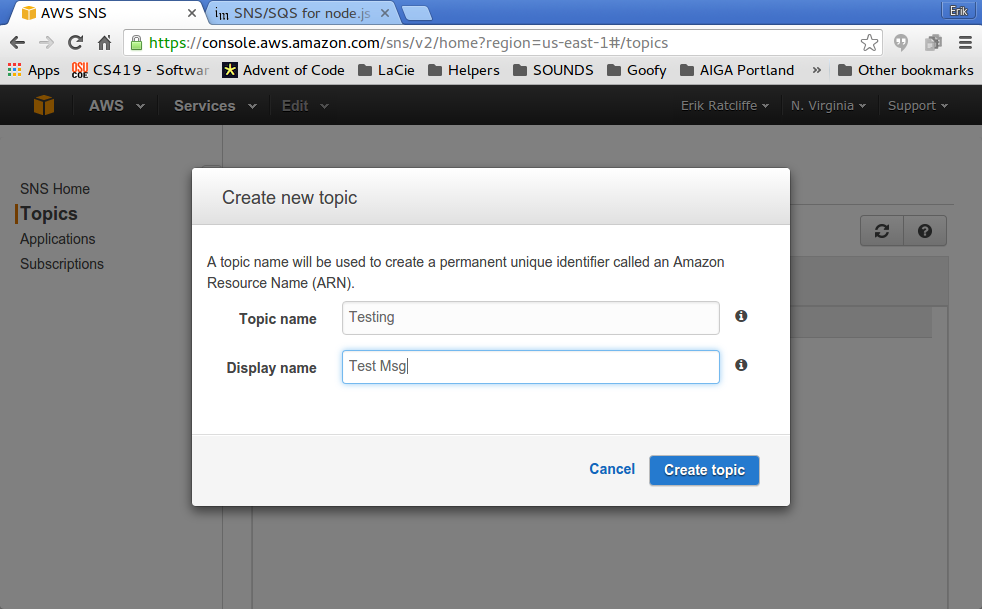Click the Create topic button
The image size is (982, 609).
[704, 470]
